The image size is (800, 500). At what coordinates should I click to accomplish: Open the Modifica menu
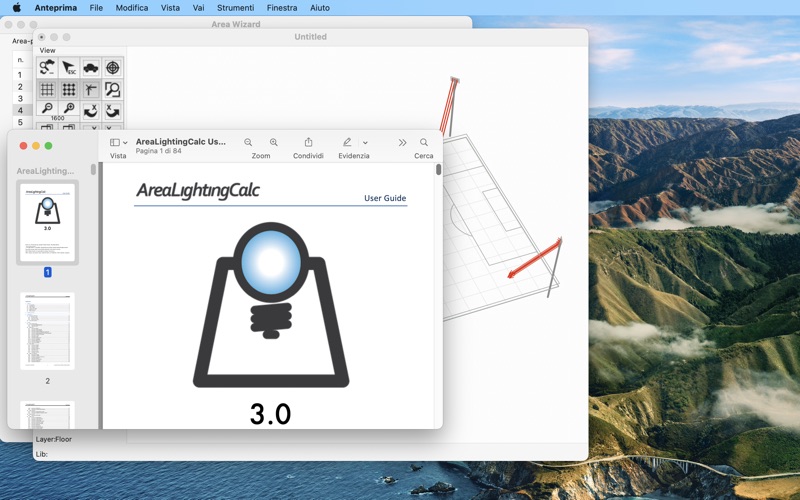(132, 8)
